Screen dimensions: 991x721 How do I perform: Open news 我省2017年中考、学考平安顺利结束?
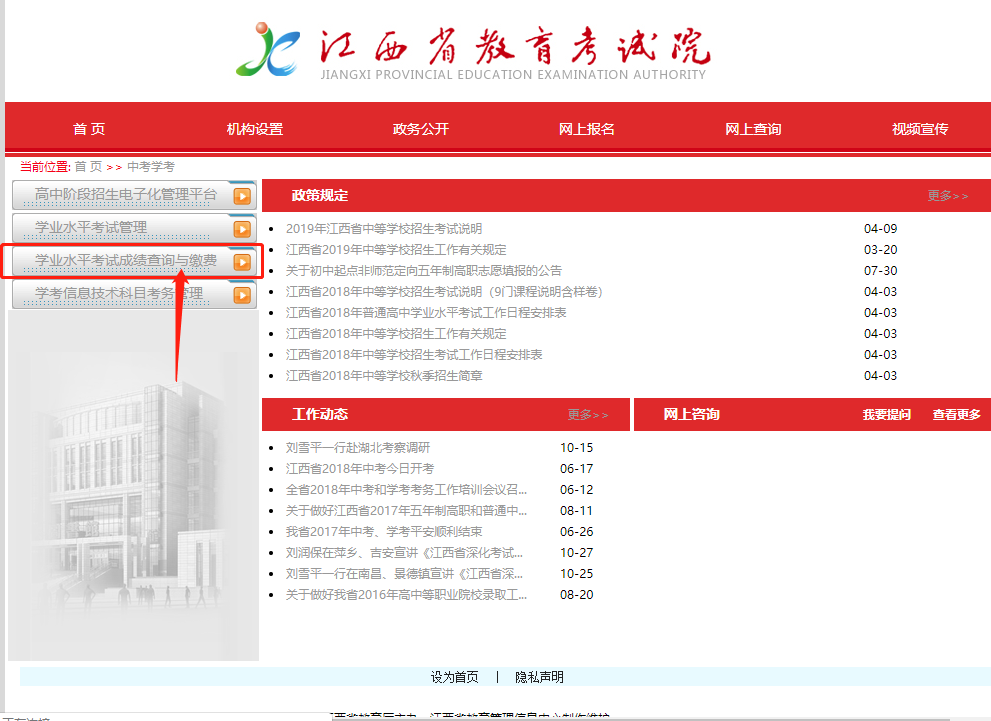[x=384, y=531]
